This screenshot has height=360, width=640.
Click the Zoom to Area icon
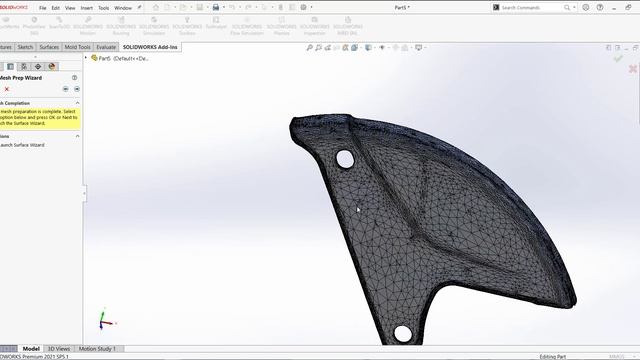point(318,48)
